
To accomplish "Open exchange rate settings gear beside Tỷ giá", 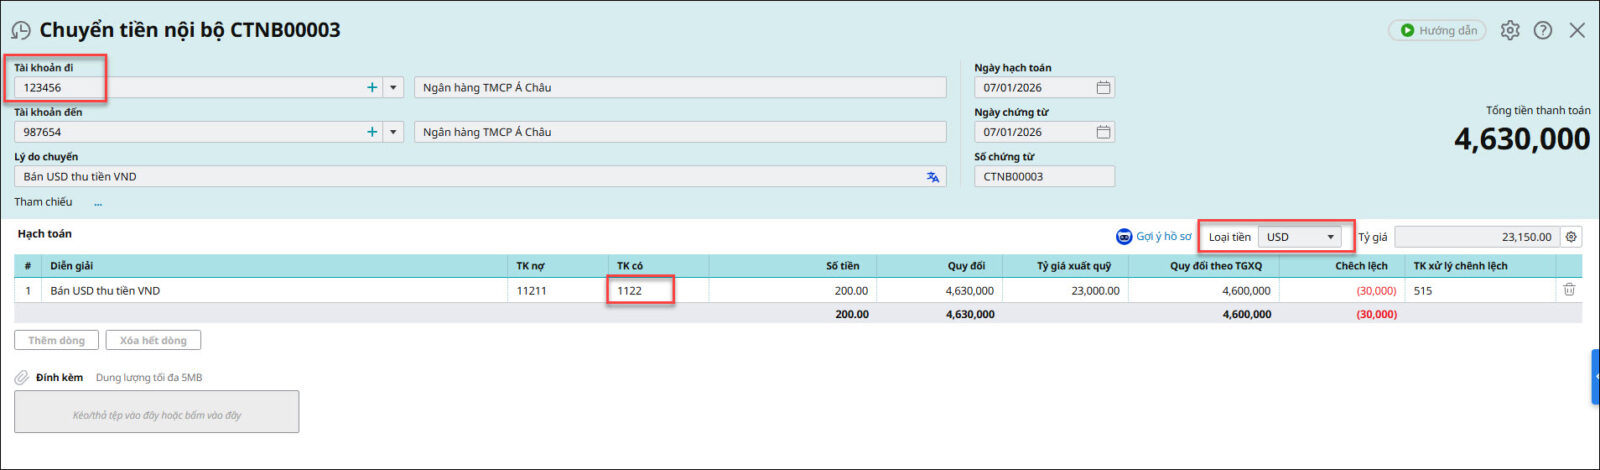I will click(x=1571, y=237).
